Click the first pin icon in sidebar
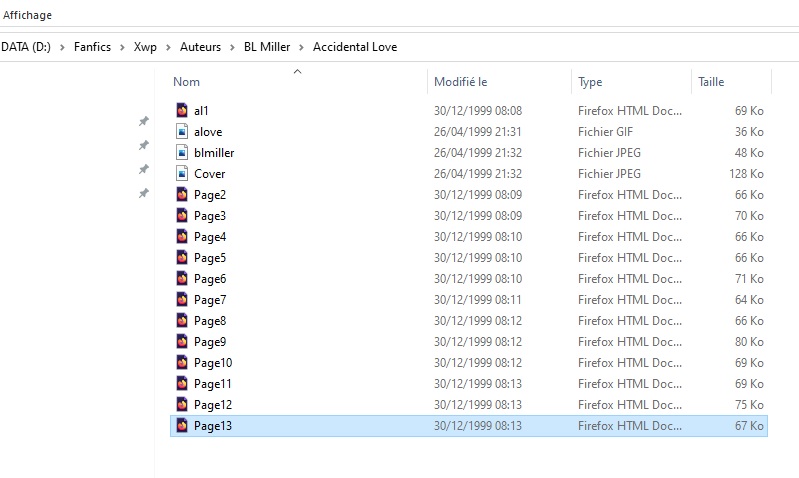The height and width of the screenshot is (478, 799). pyautogui.click(x=143, y=121)
